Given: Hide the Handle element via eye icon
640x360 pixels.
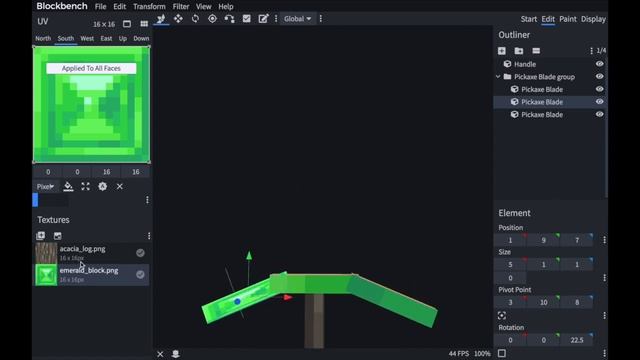Looking at the screenshot, I should click(x=600, y=64).
